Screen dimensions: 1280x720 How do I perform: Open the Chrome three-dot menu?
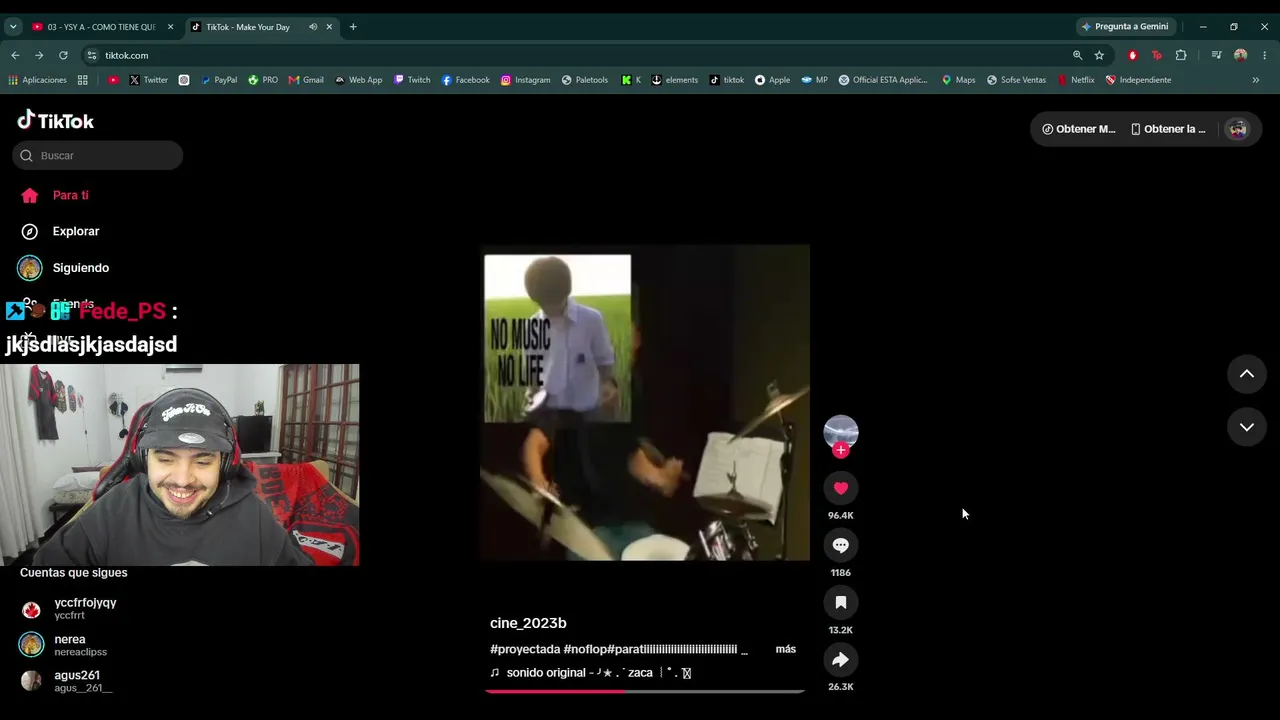pos(1265,55)
